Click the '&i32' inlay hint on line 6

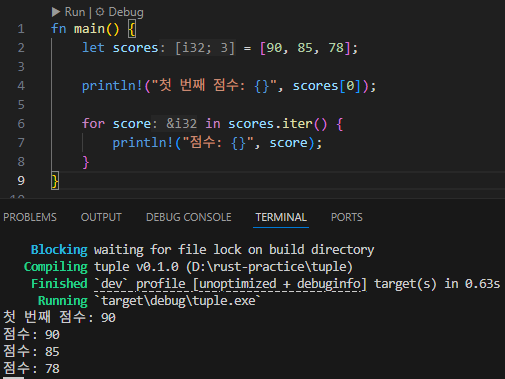click(x=182, y=124)
